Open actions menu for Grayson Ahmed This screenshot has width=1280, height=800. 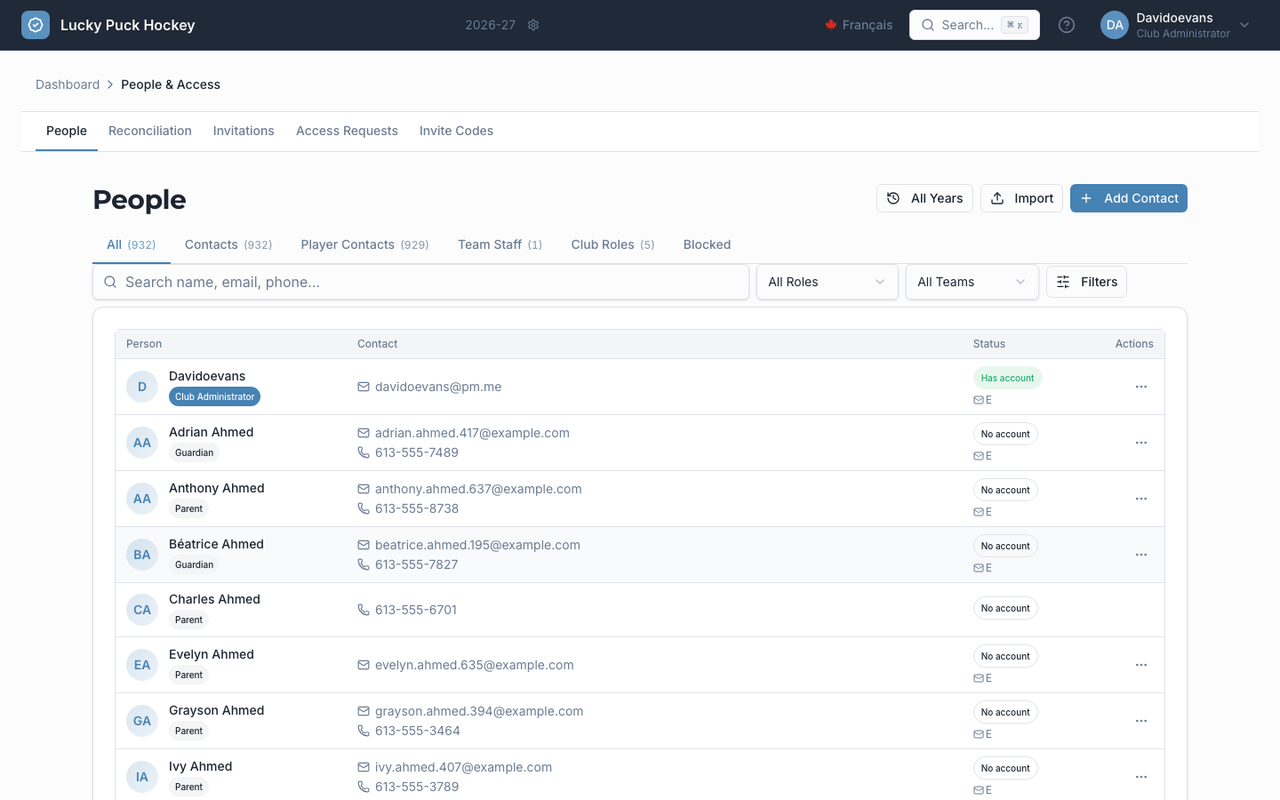point(1141,721)
